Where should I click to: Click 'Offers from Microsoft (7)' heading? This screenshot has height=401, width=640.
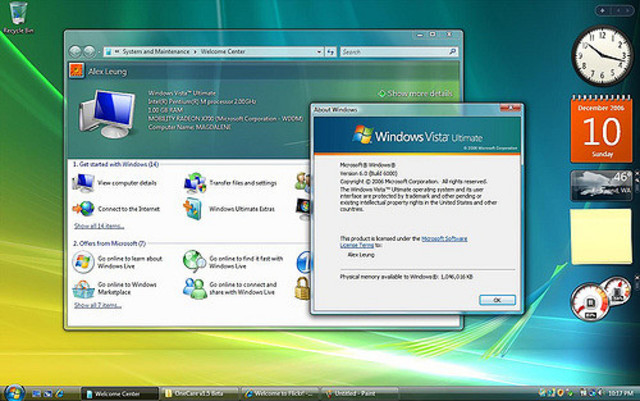(x=109, y=243)
